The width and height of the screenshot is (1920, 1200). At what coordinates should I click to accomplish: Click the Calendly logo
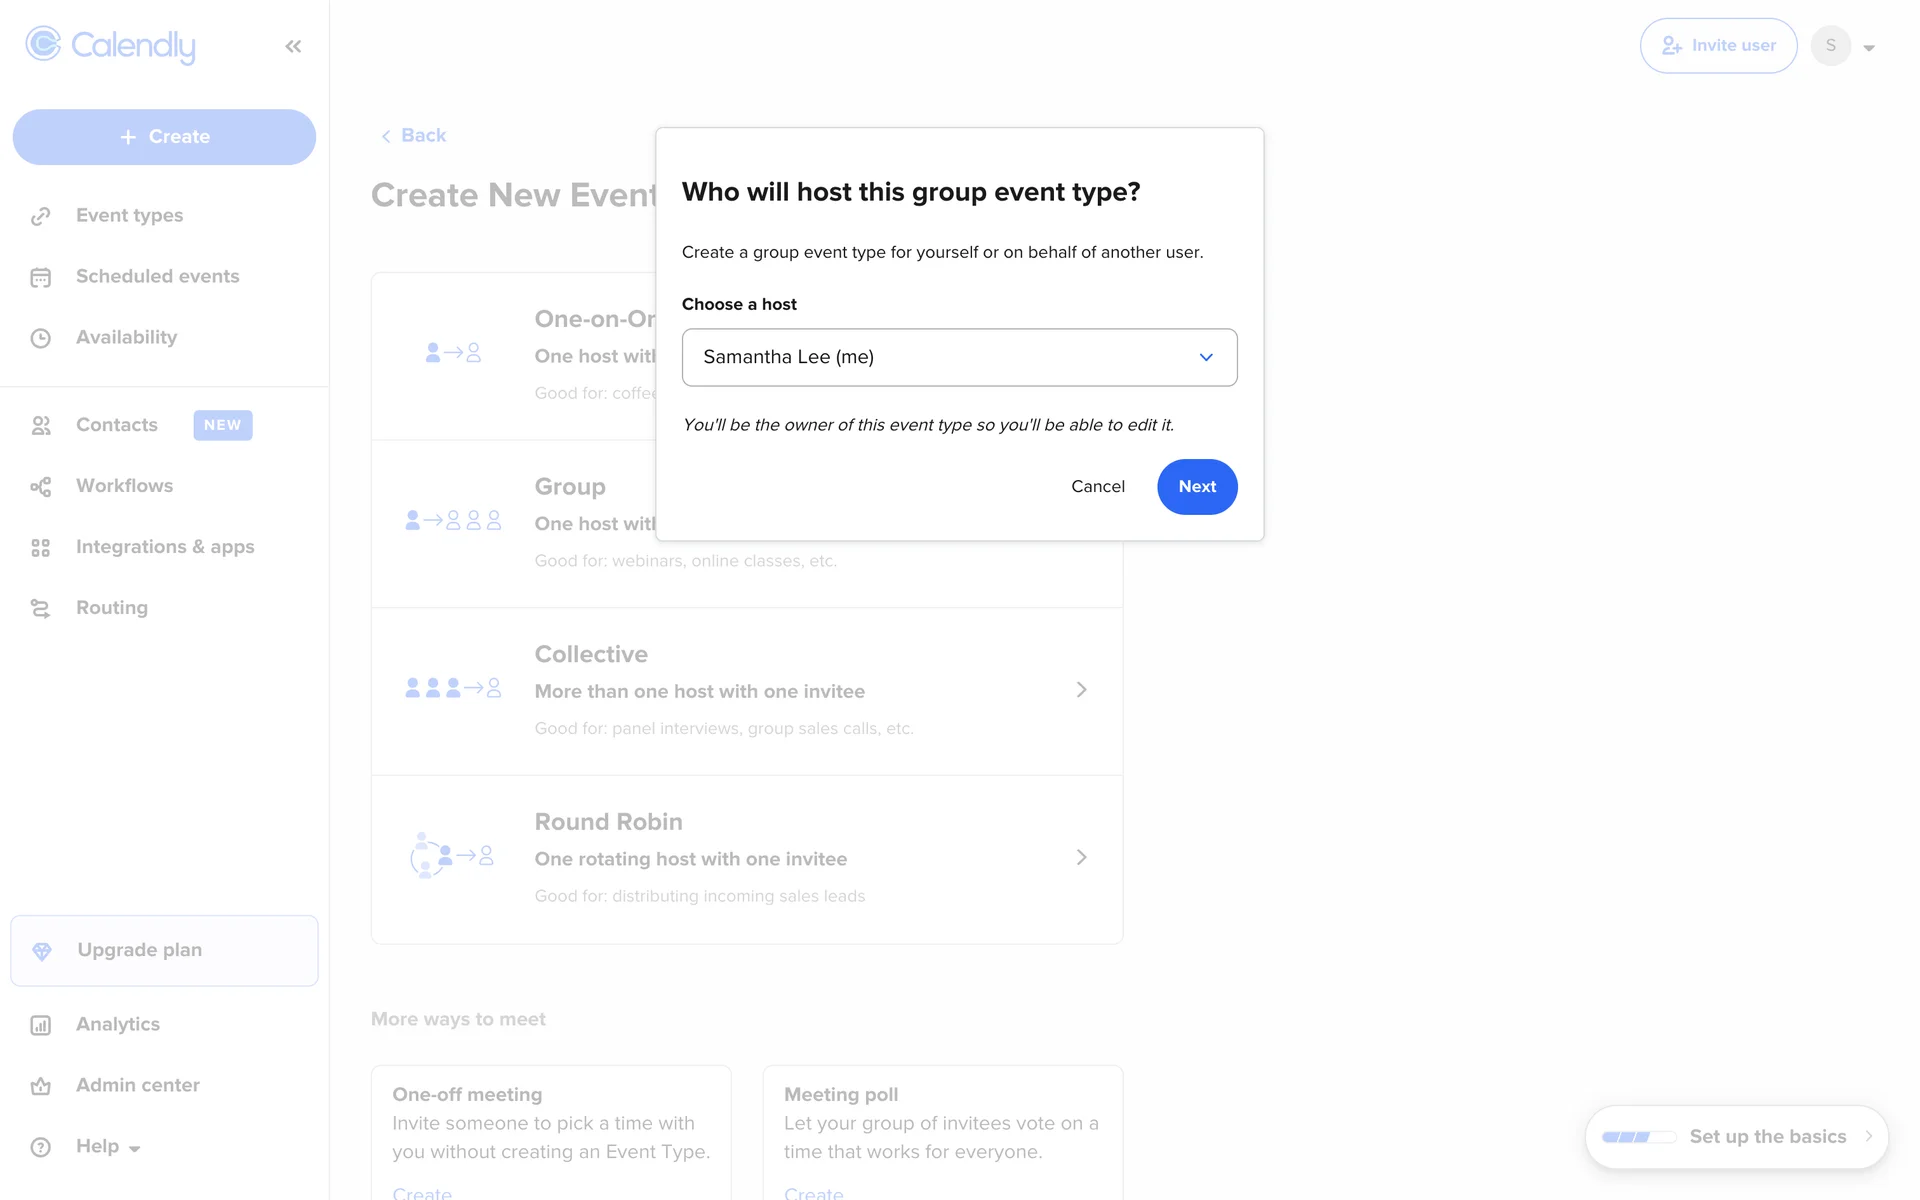pyautogui.click(x=111, y=45)
